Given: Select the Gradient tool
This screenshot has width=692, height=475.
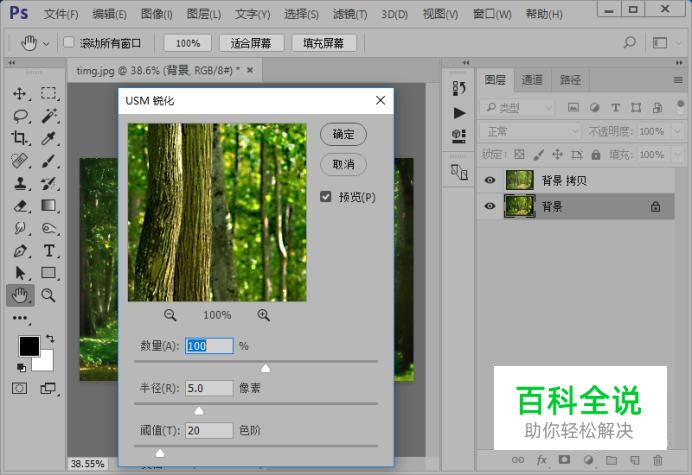Looking at the screenshot, I should [49, 206].
